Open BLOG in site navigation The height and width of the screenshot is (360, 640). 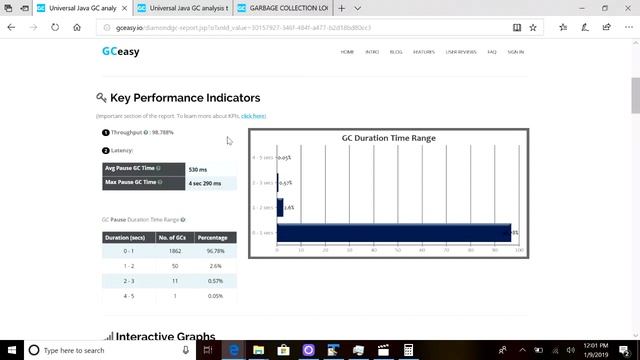point(396,52)
